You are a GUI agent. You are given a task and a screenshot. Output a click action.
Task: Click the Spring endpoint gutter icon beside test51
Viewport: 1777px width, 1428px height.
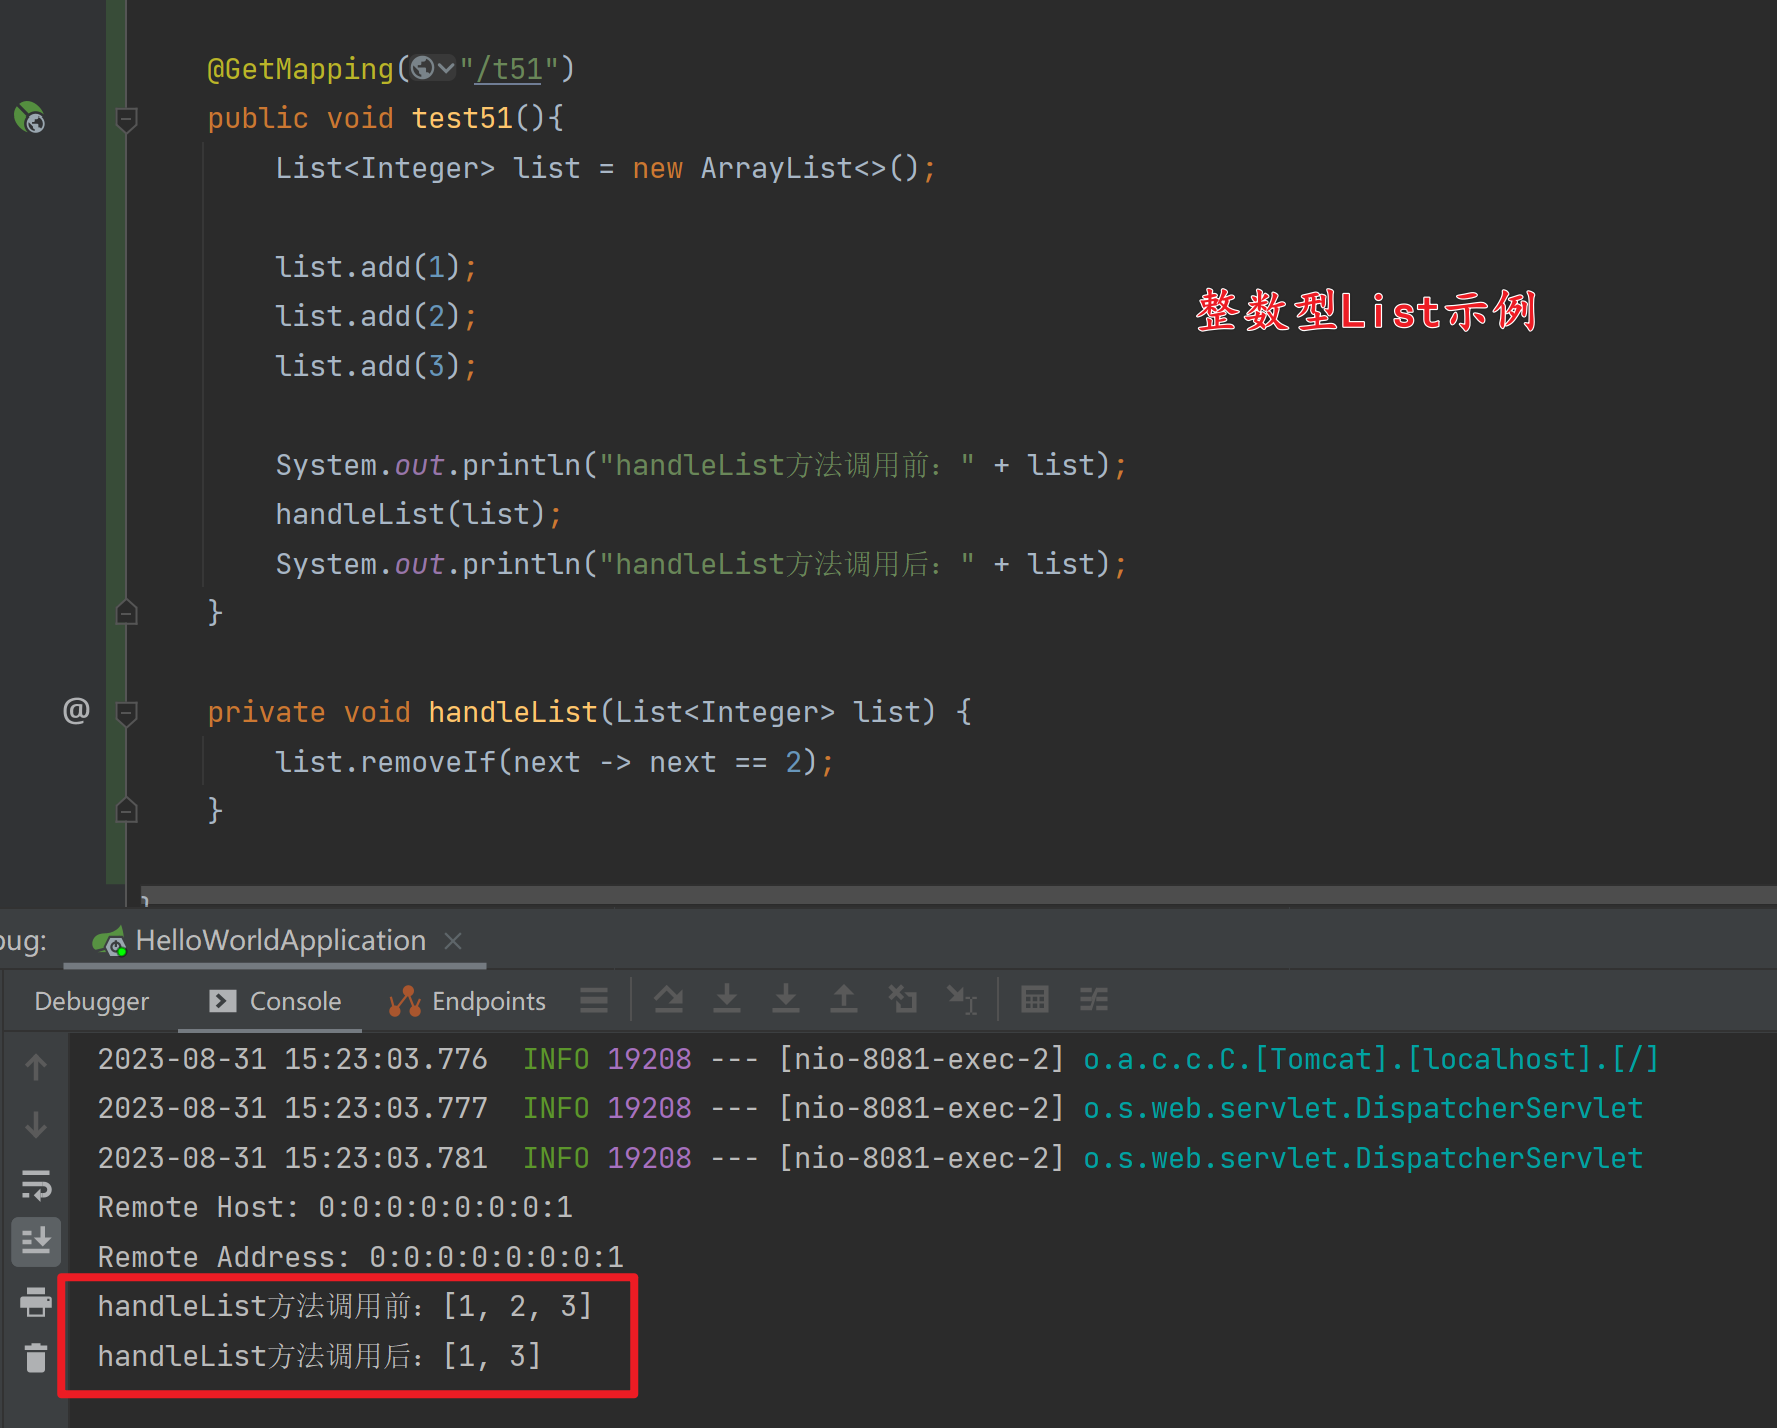(29, 118)
